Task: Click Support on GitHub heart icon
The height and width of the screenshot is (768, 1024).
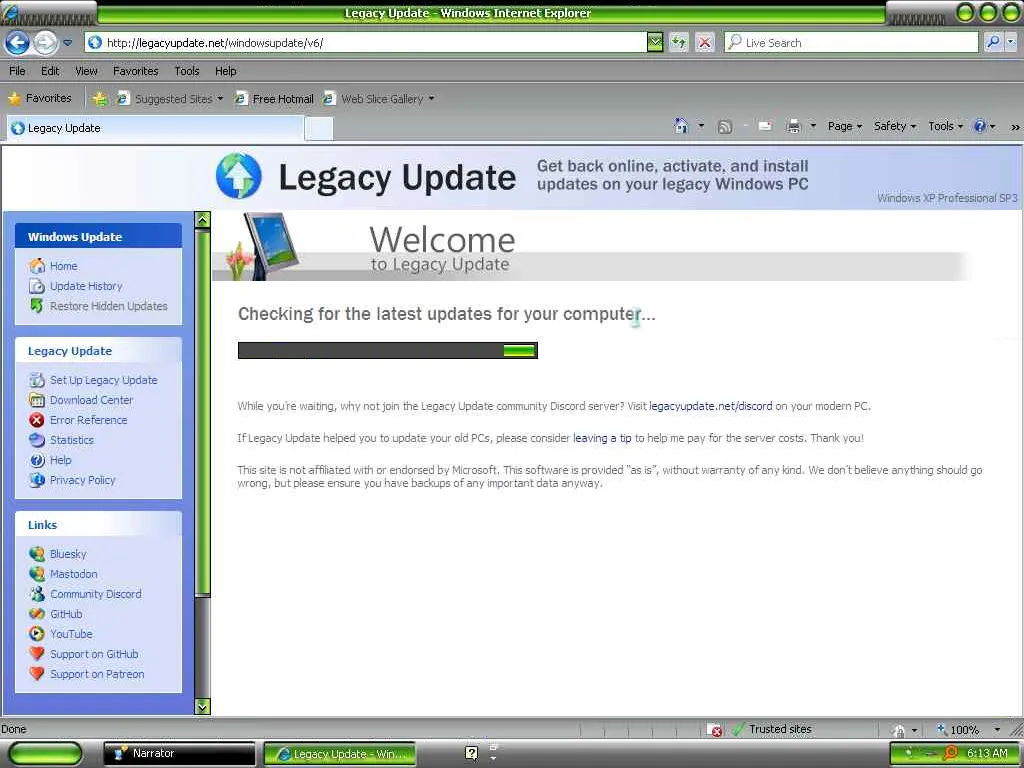Action: pyautogui.click(x=37, y=654)
